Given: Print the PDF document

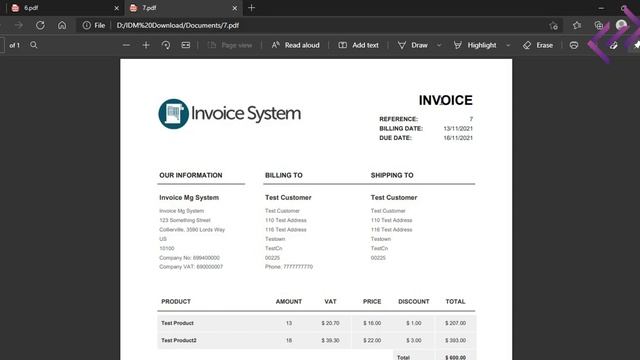Looking at the screenshot, I should coord(574,45).
